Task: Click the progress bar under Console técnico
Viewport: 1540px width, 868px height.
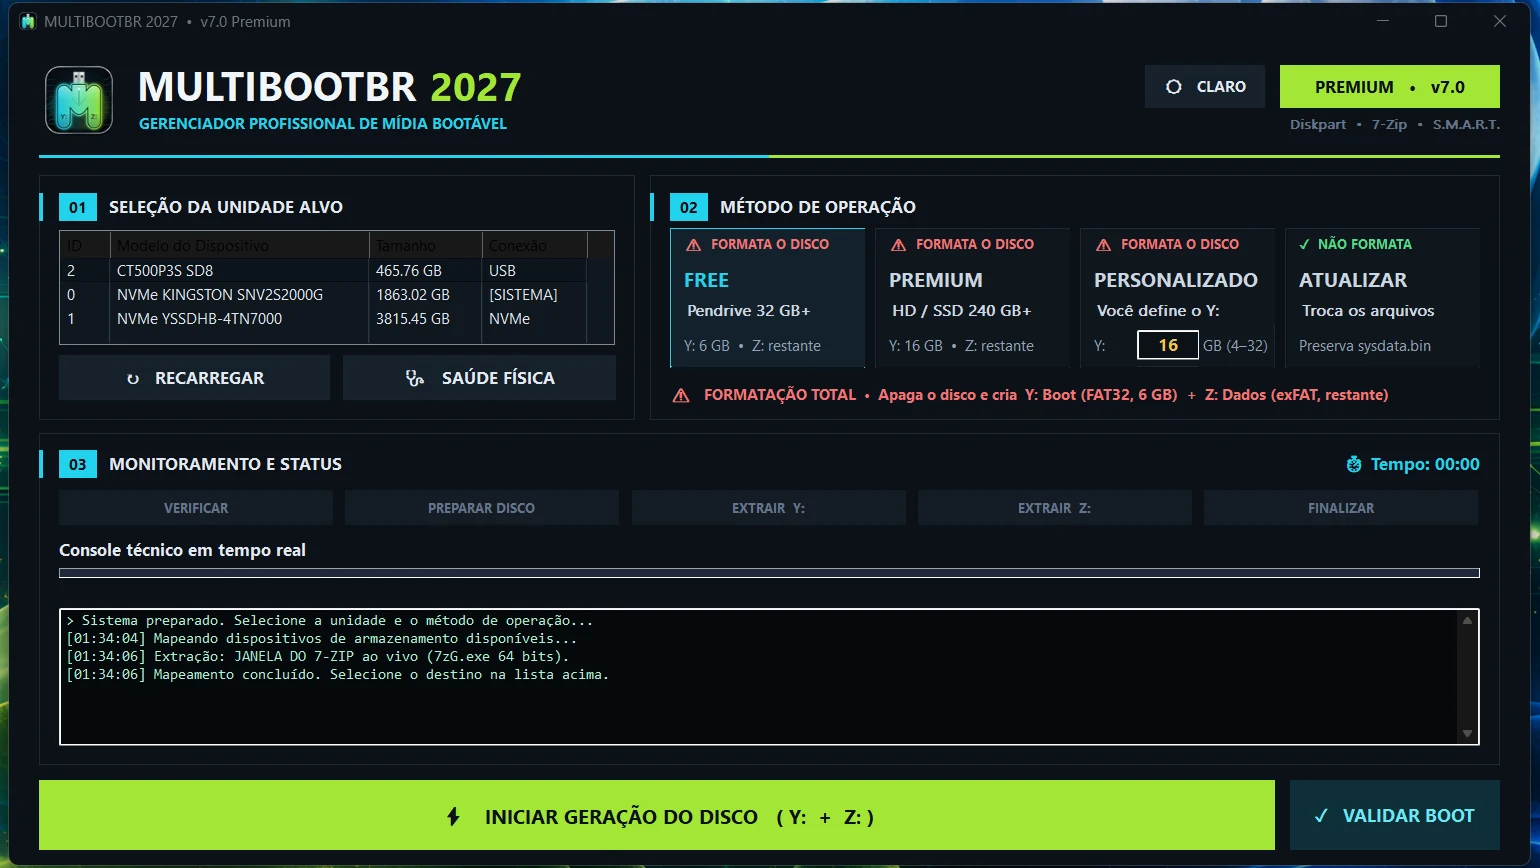Action: (x=769, y=573)
